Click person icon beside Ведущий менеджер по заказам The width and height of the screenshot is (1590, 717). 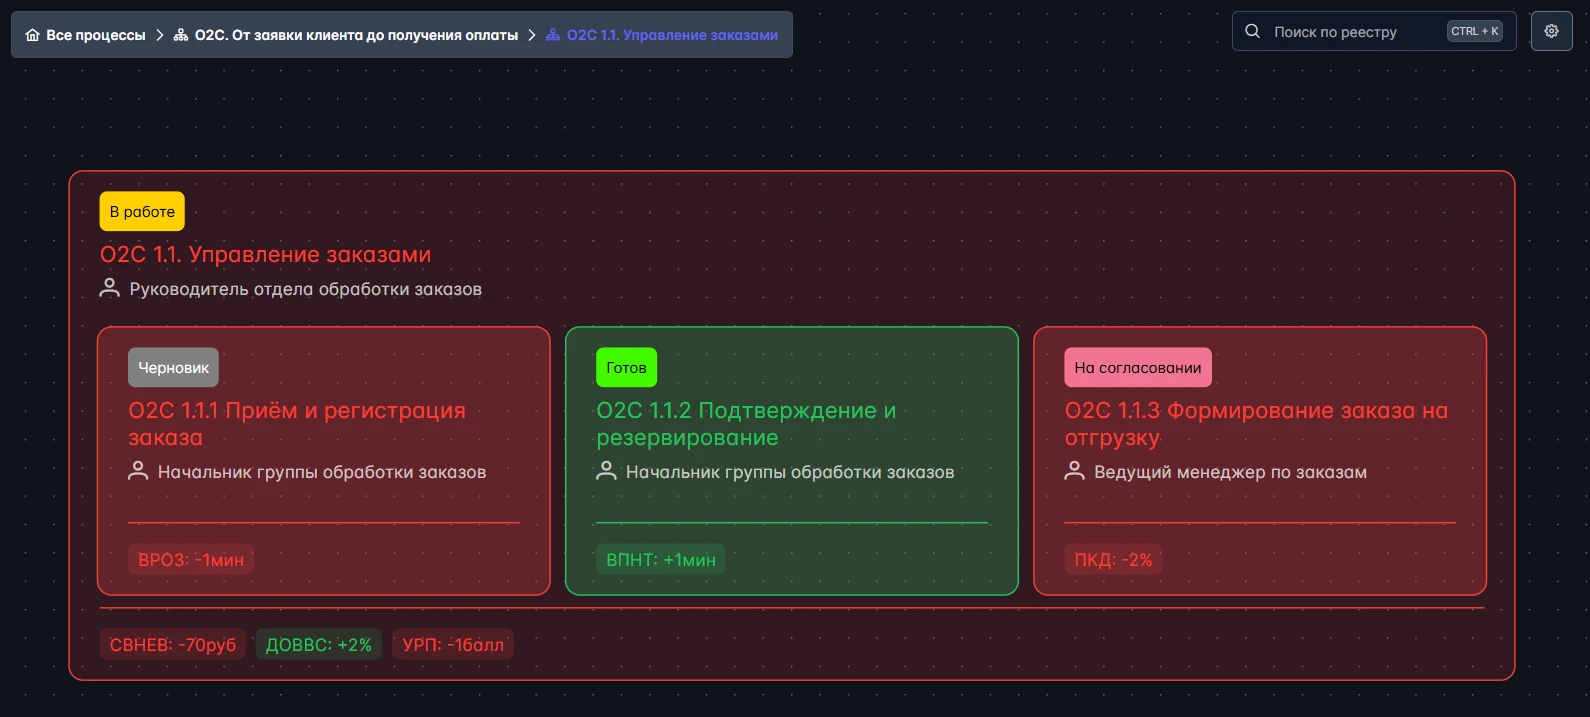pyautogui.click(x=1074, y=471)
